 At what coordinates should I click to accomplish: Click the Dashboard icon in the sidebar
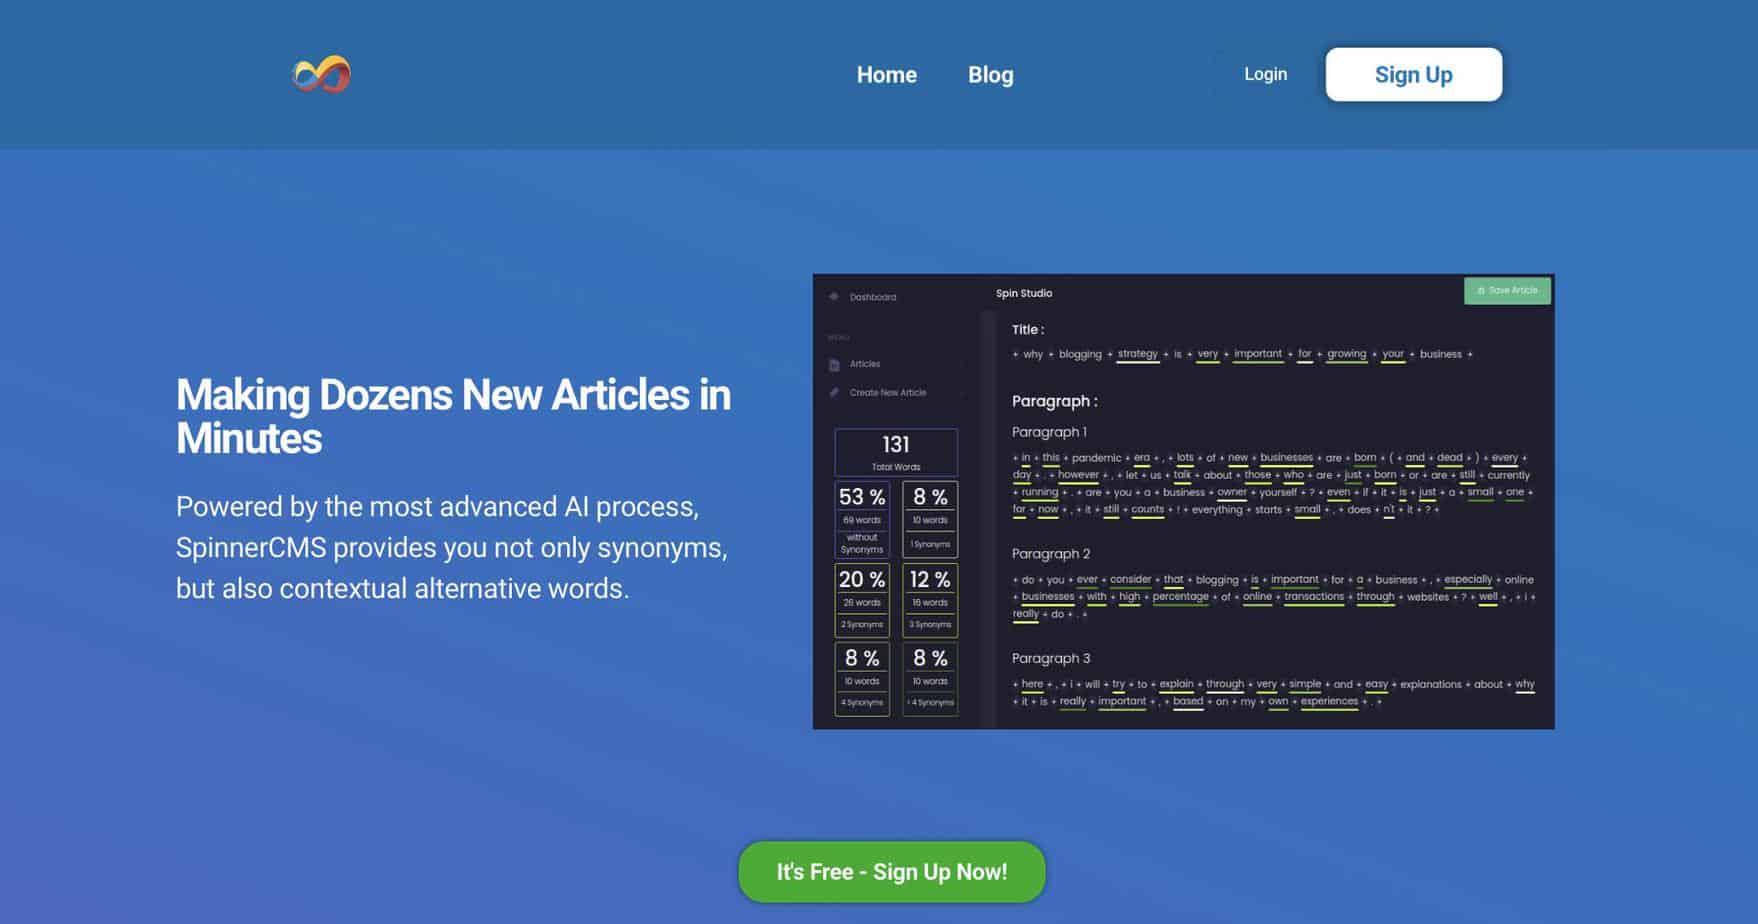[834, 297]
